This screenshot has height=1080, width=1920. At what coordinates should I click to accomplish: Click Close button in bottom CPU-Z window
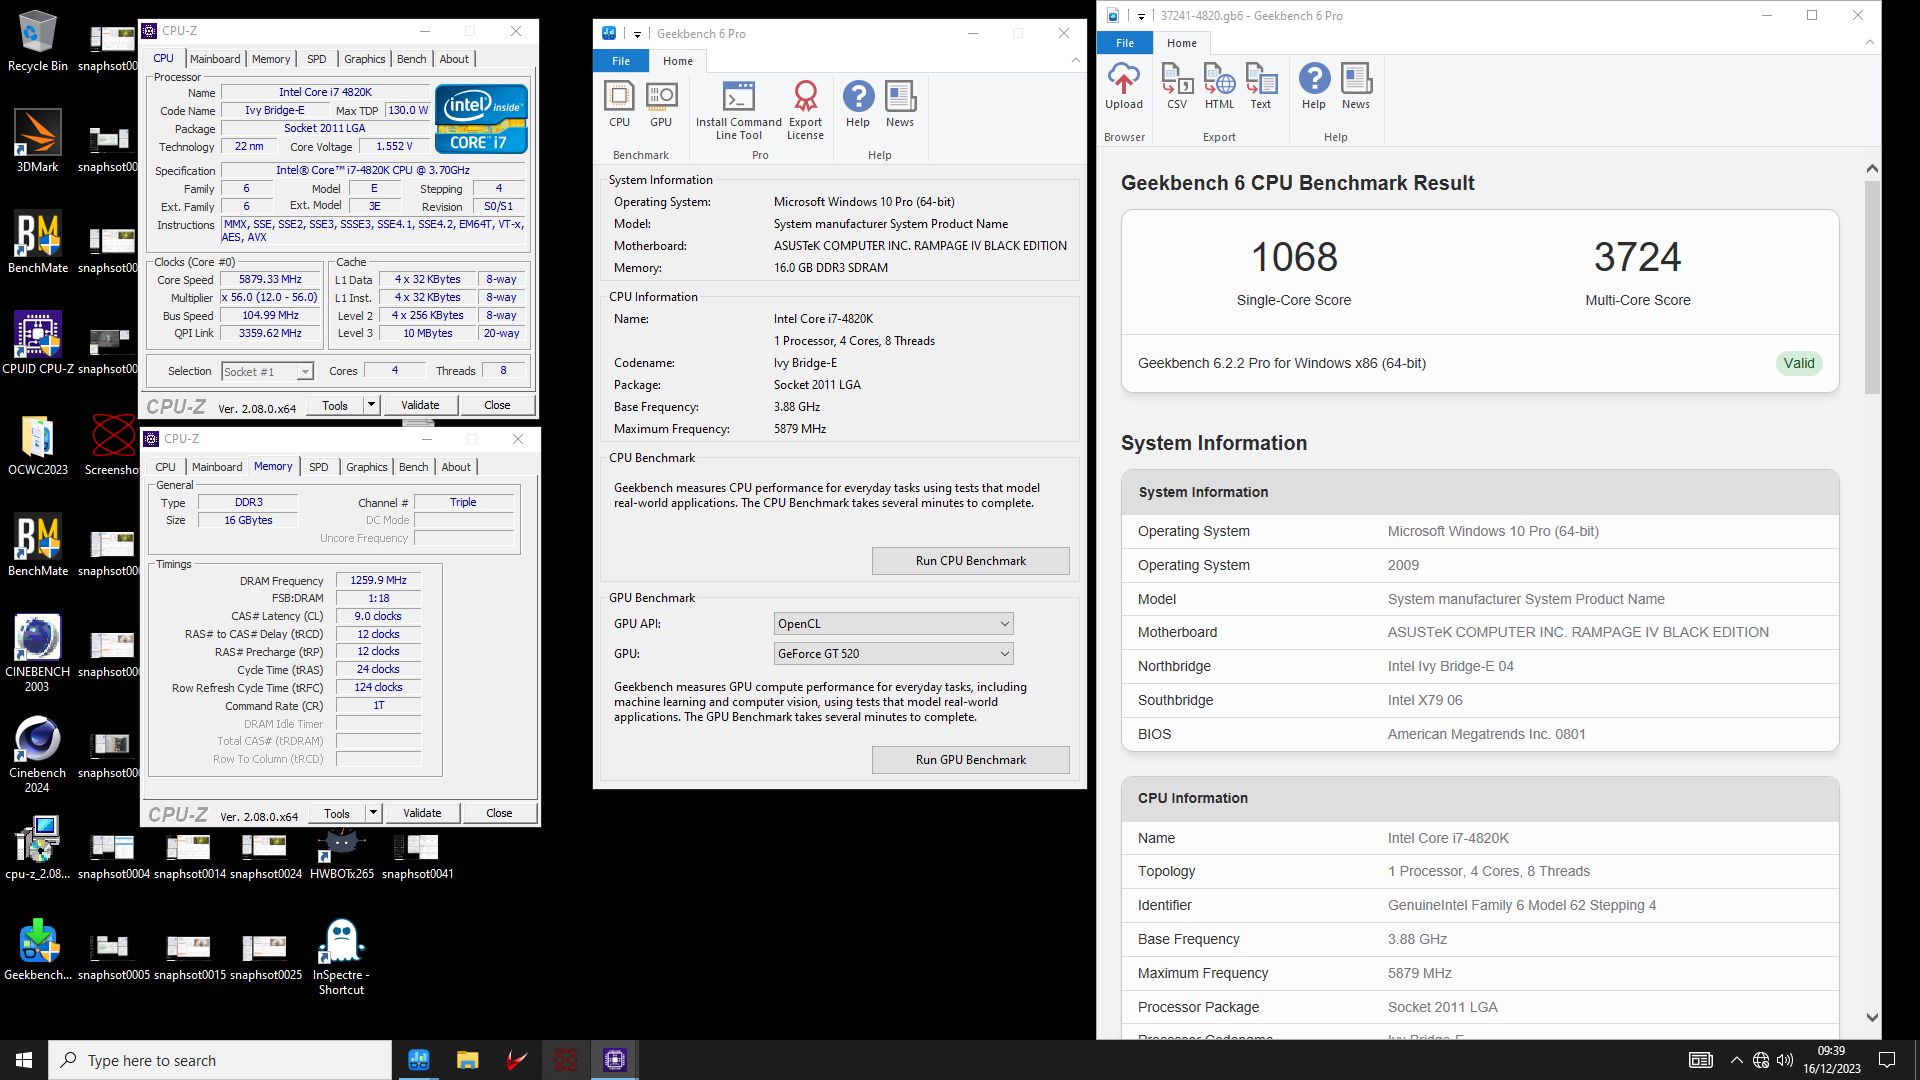pyautogui.click(x=499, y=813)
